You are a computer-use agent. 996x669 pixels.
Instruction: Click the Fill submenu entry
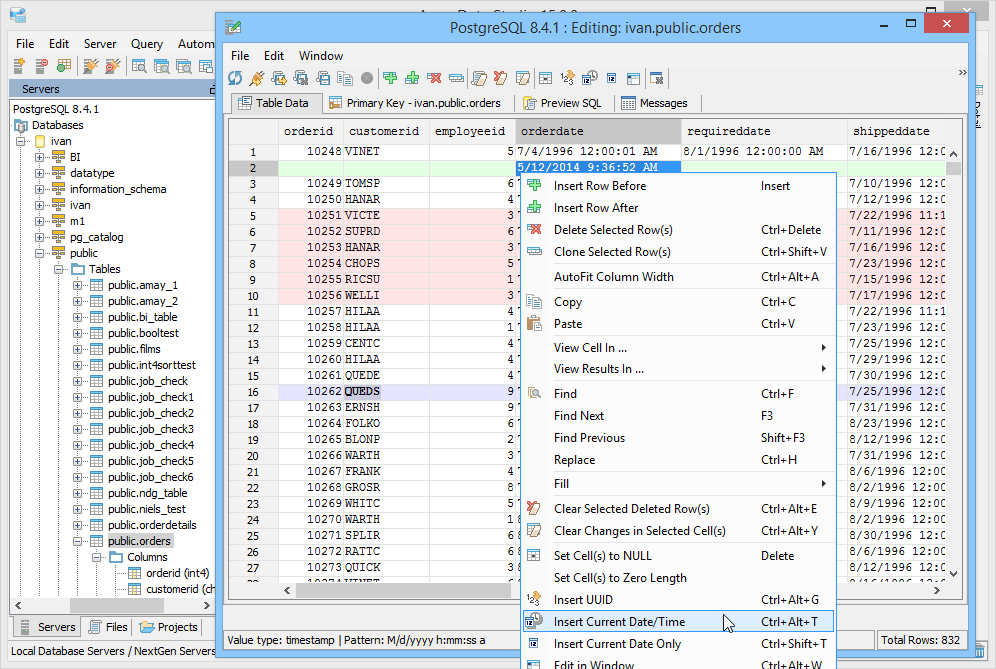click(678, 483)
